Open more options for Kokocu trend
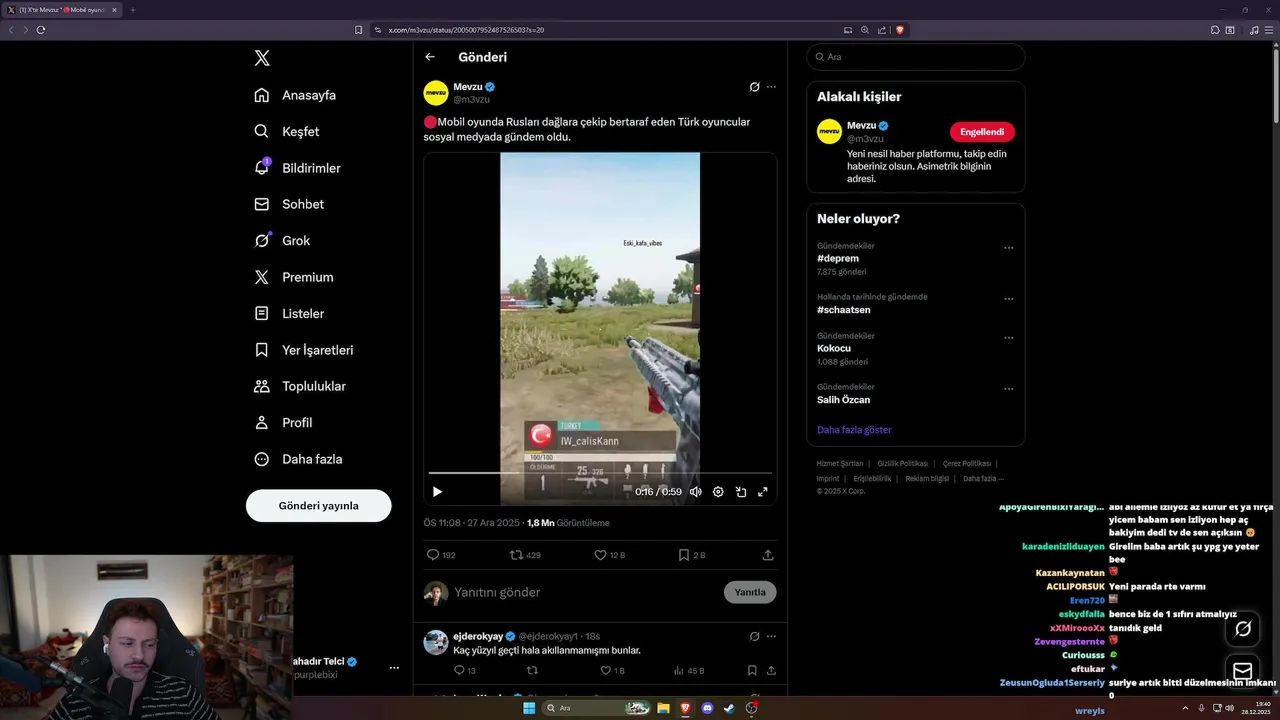Screen dimensions: 1280x720 pyautogui.click(x=1009, y=338)
